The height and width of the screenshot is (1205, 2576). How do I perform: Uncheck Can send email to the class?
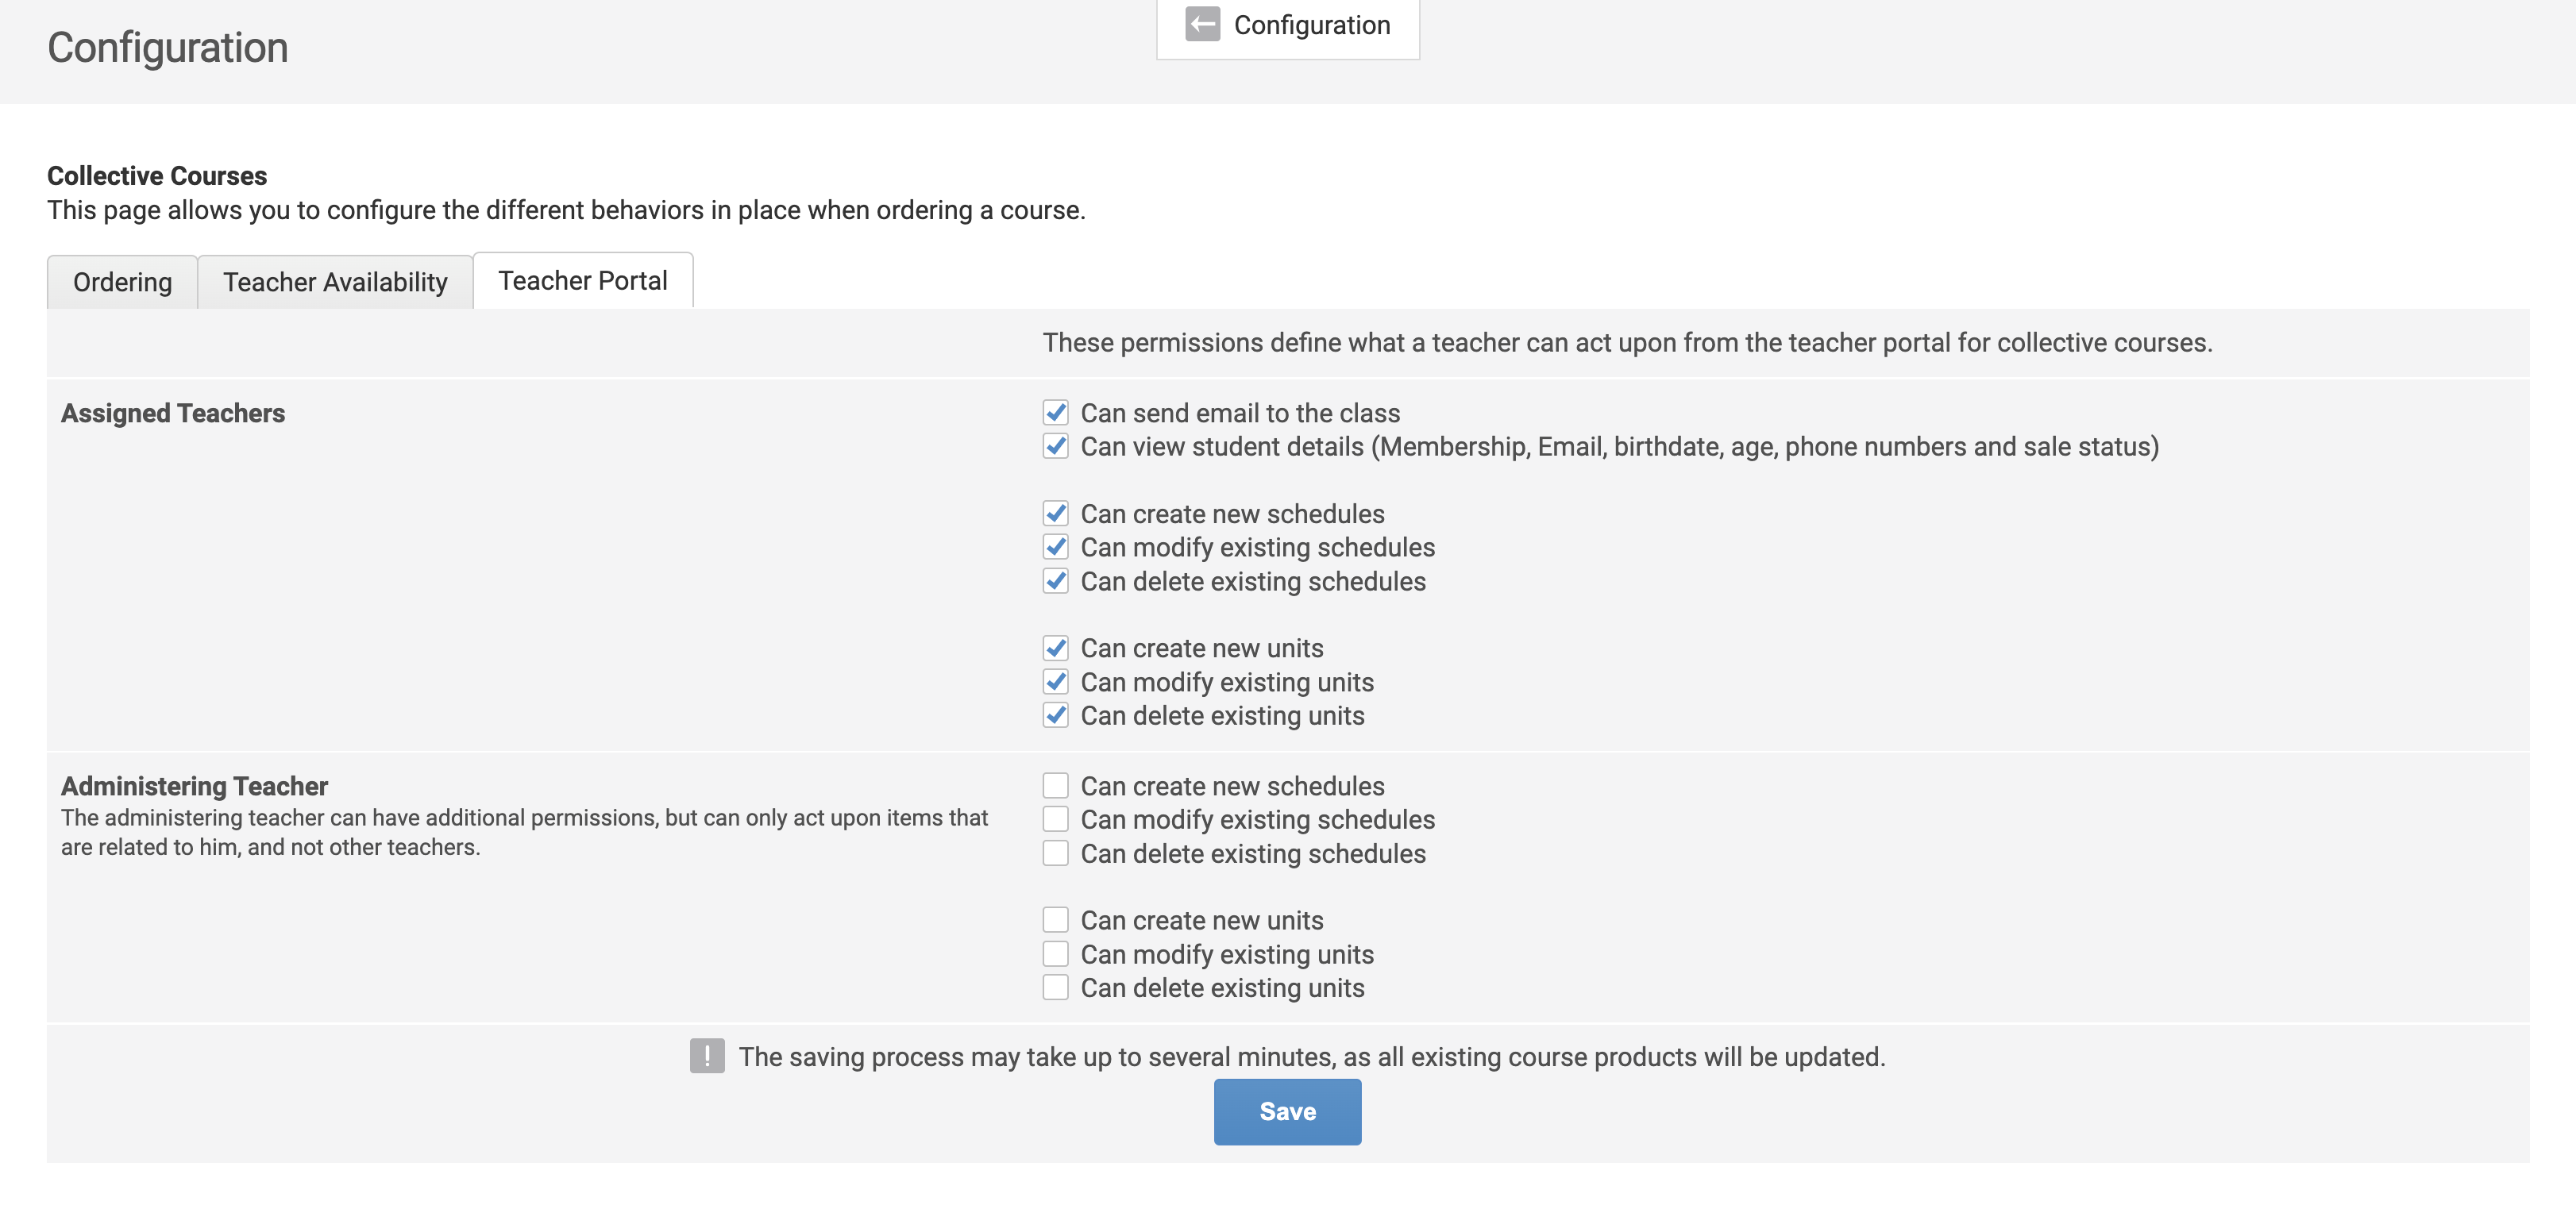point(1055,413)
